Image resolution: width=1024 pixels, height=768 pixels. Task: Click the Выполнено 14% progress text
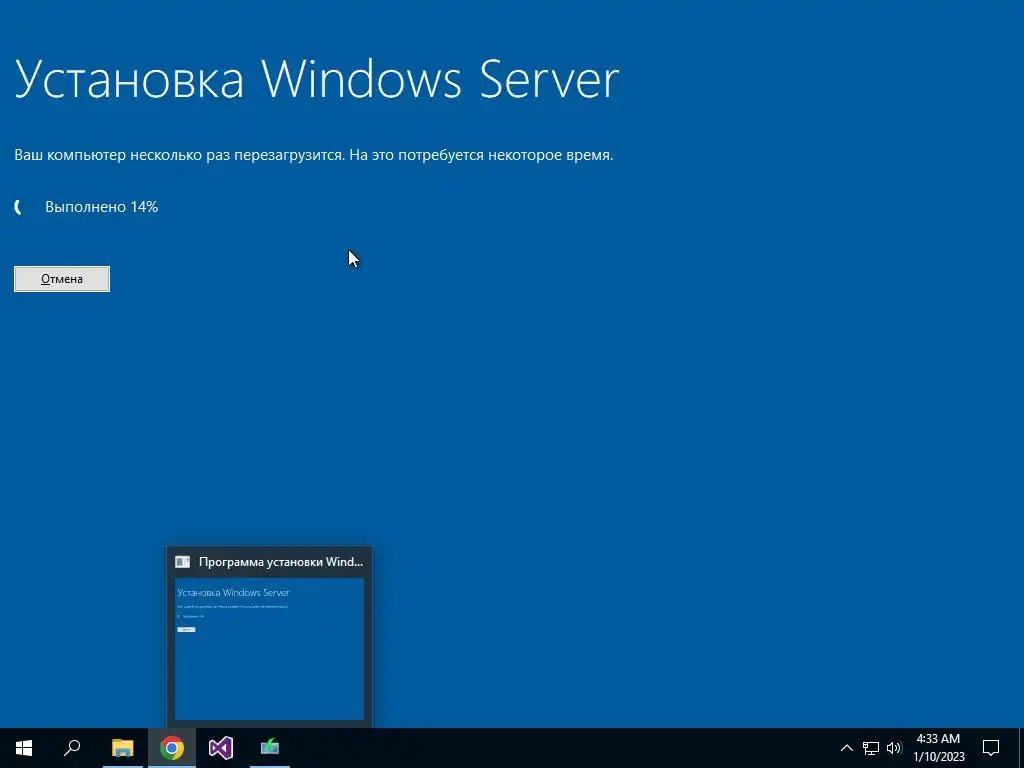[x=102, y=207]
